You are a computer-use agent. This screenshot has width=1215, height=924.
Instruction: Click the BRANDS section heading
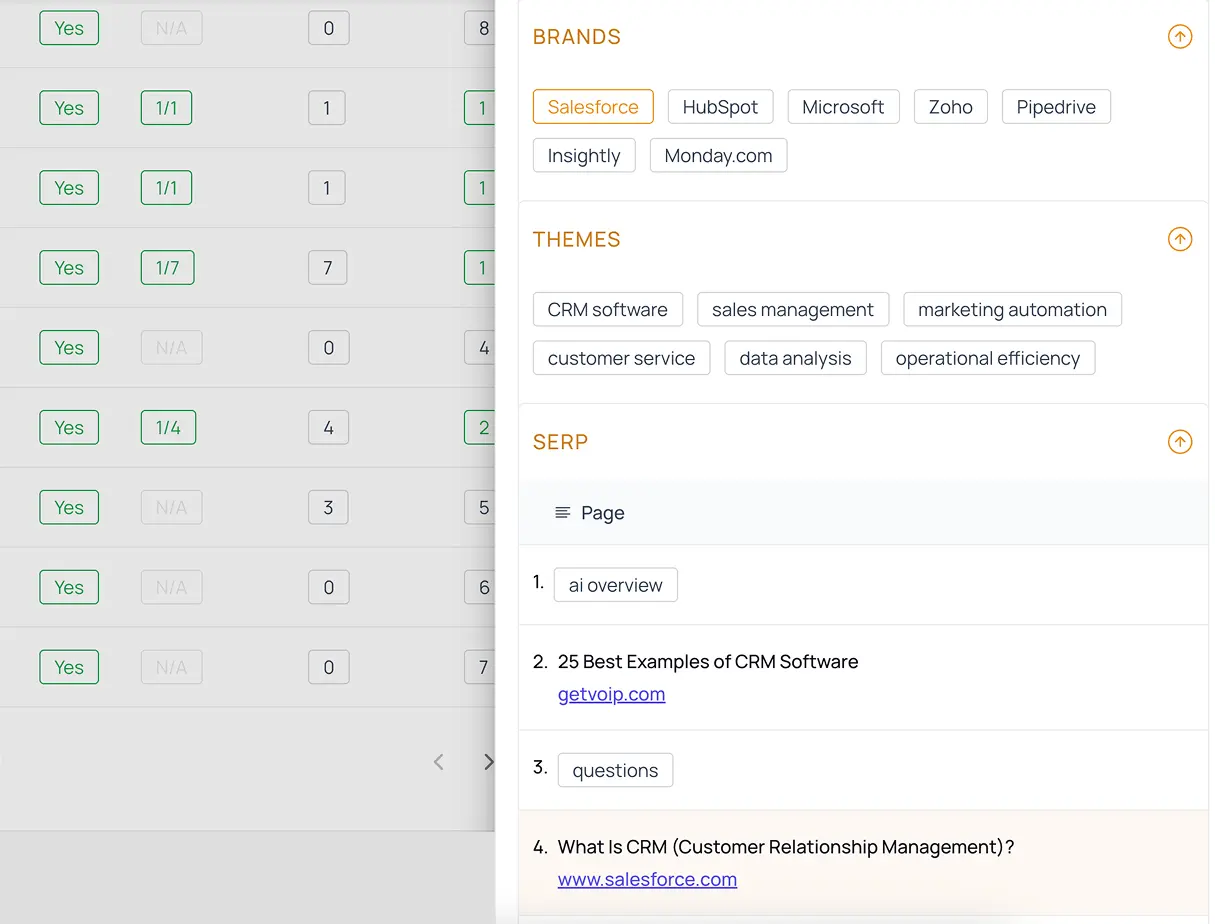click(x=577, y=37)
